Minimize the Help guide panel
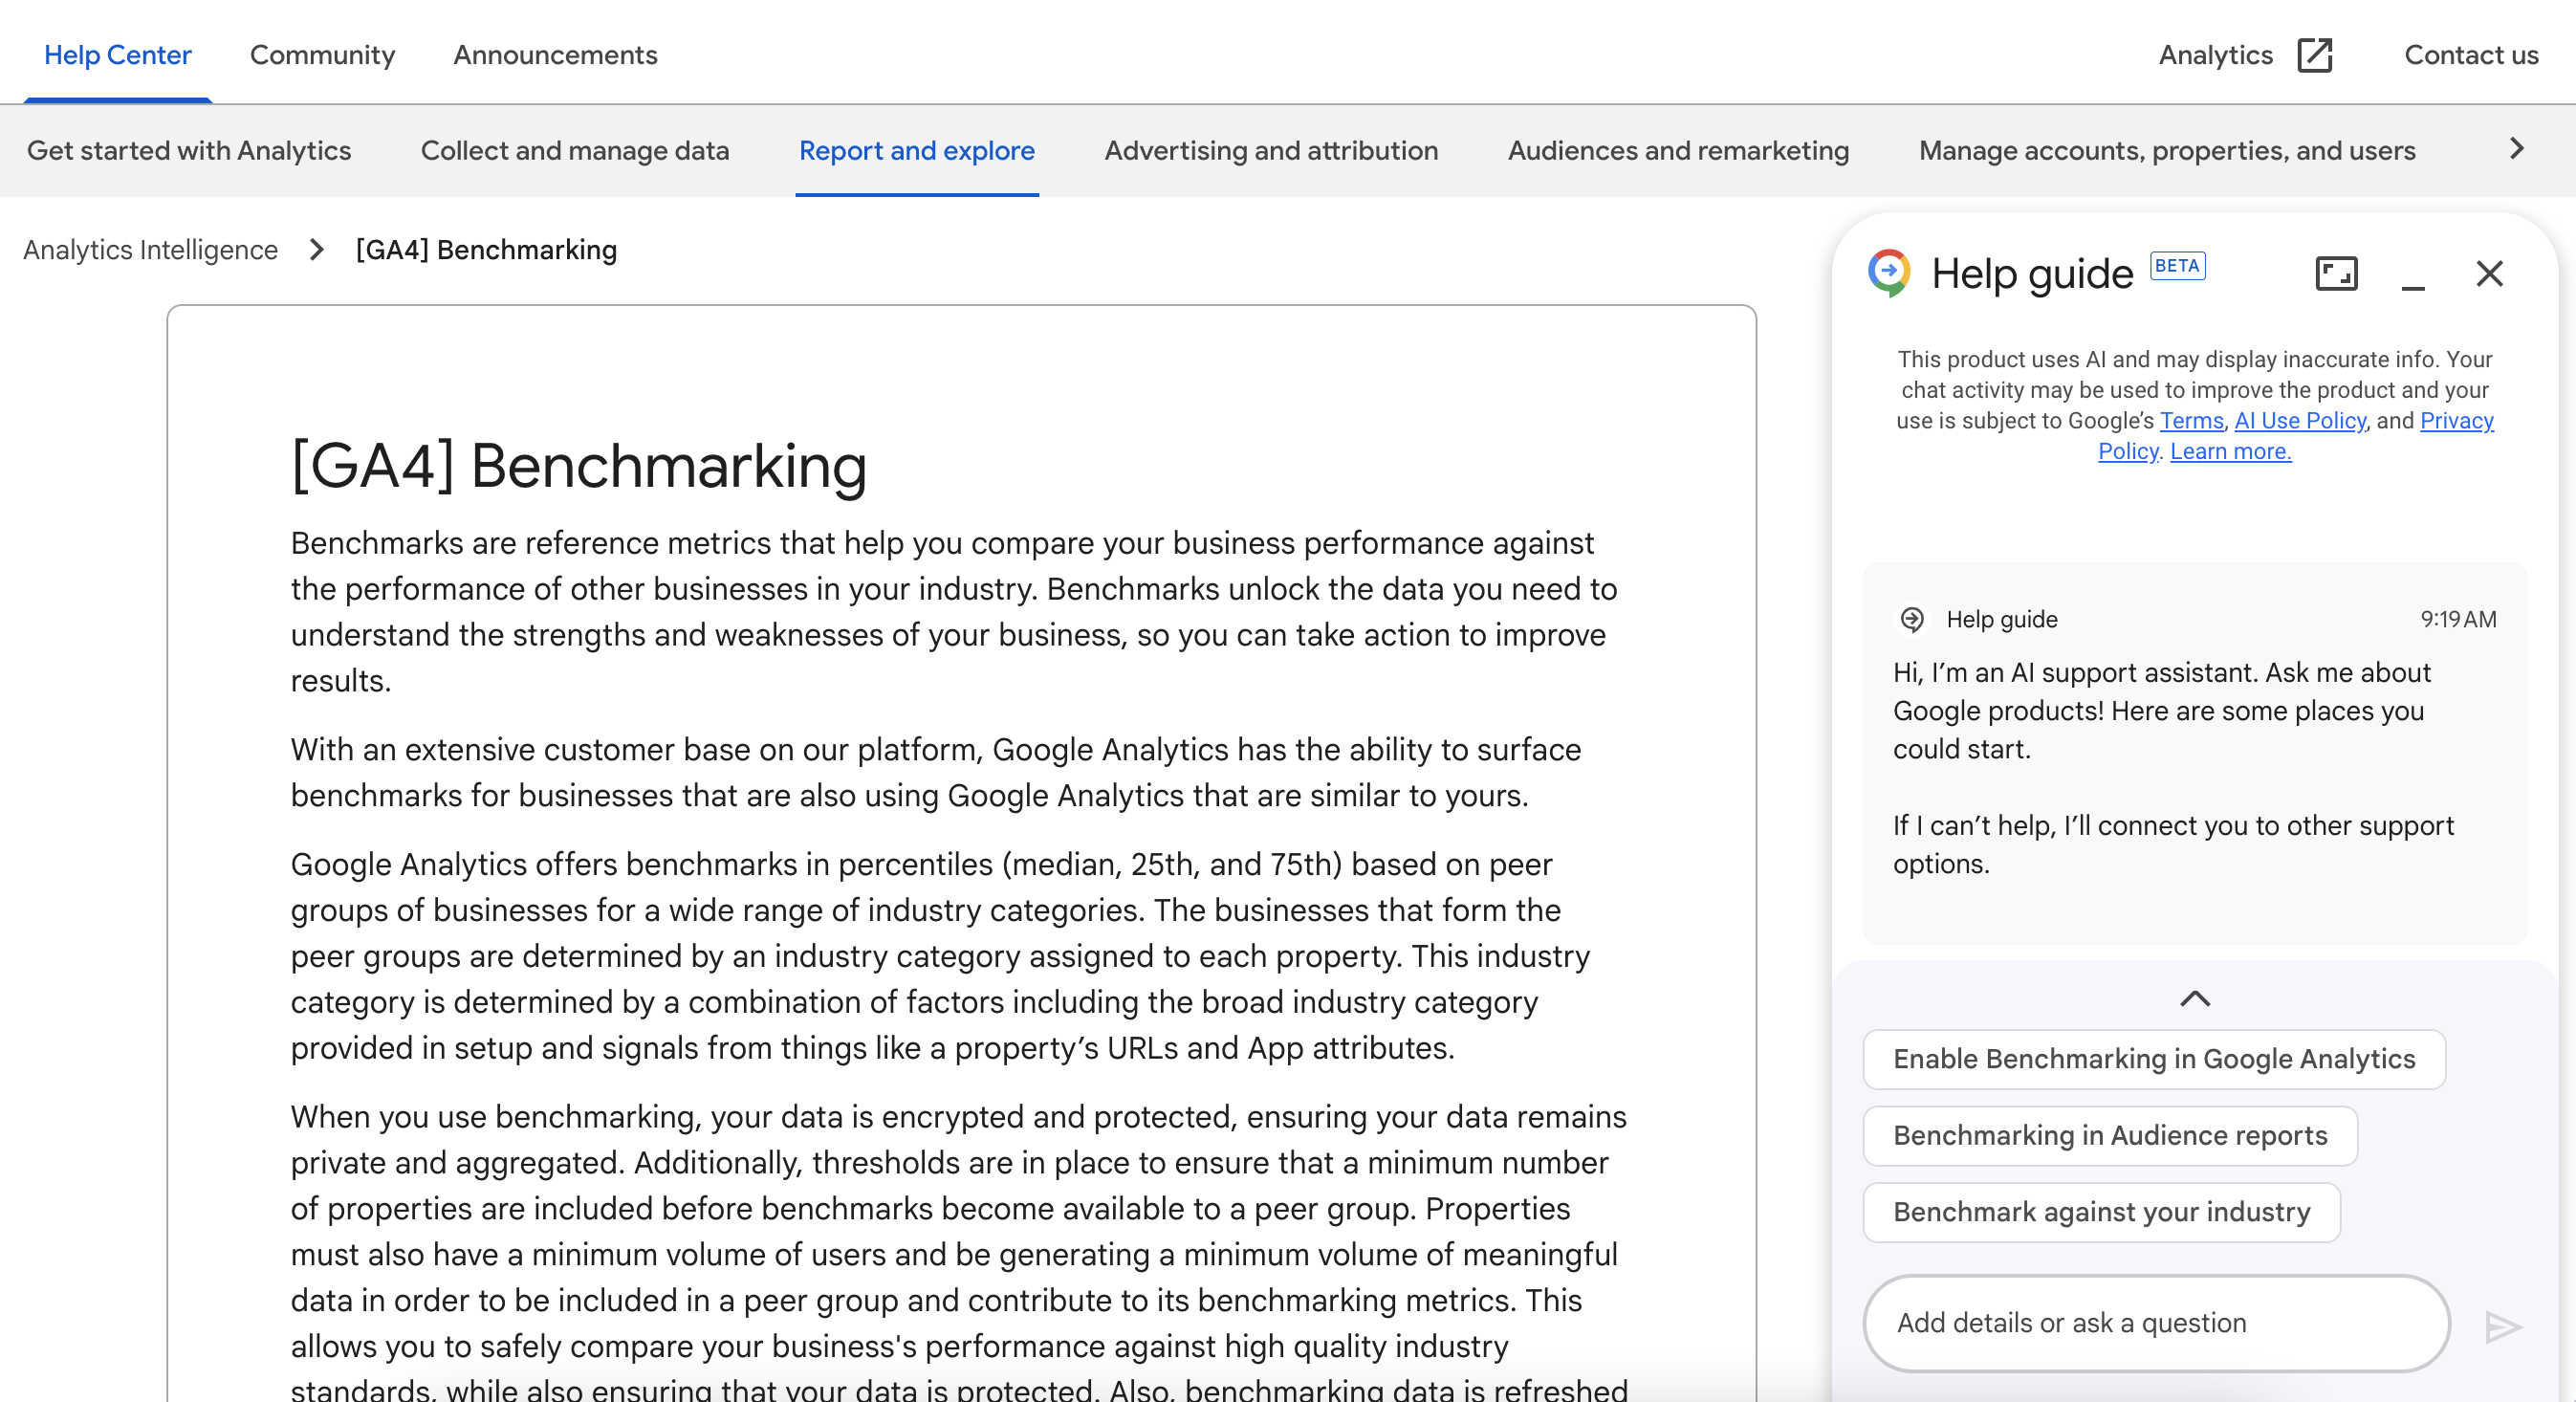Screen dimensions: 2576x1402 [x=2412, y=276]
